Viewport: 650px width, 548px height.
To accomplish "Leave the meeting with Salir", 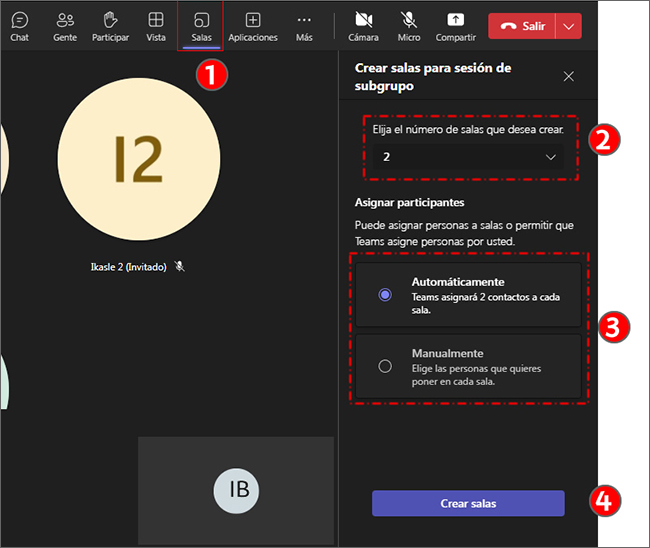I will coord(521,26).
